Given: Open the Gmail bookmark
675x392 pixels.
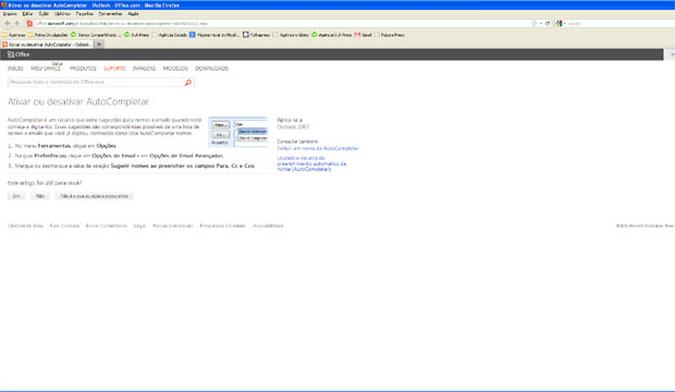Looking at the screenshot, I should [x=363, y=35].
